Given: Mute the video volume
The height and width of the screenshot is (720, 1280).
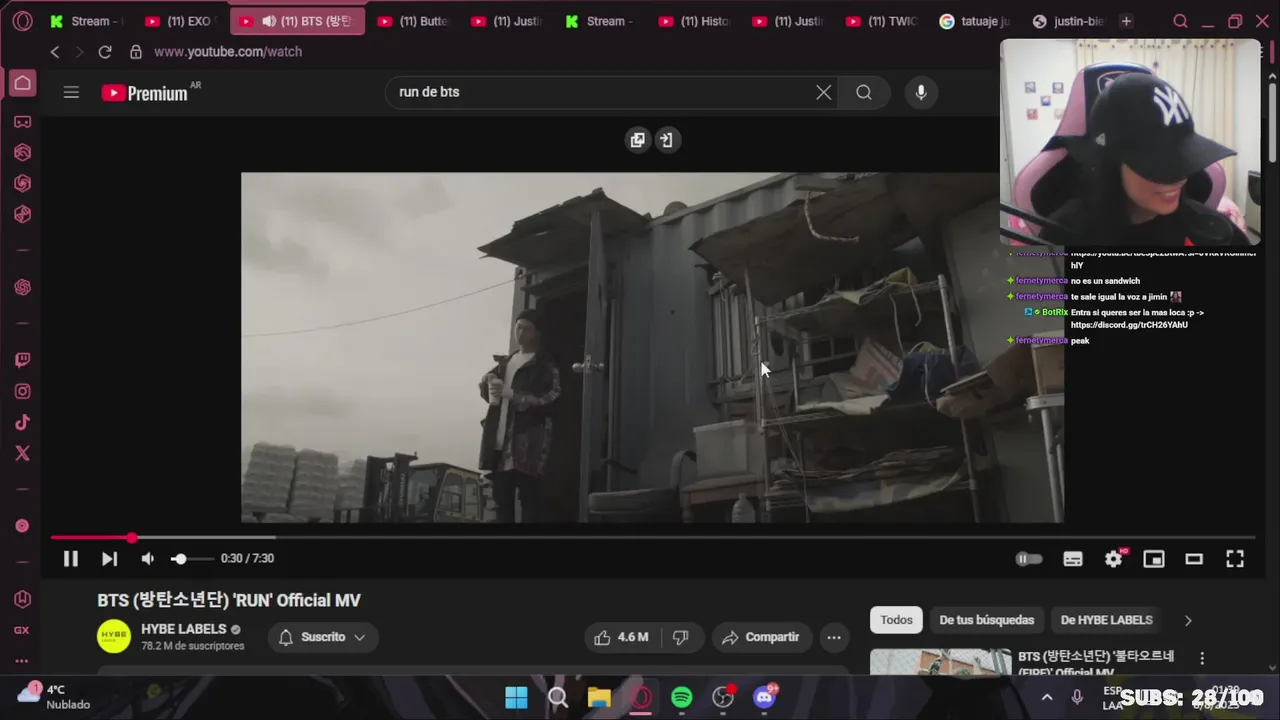Looking at the screenshot, I should coord(147,559).
